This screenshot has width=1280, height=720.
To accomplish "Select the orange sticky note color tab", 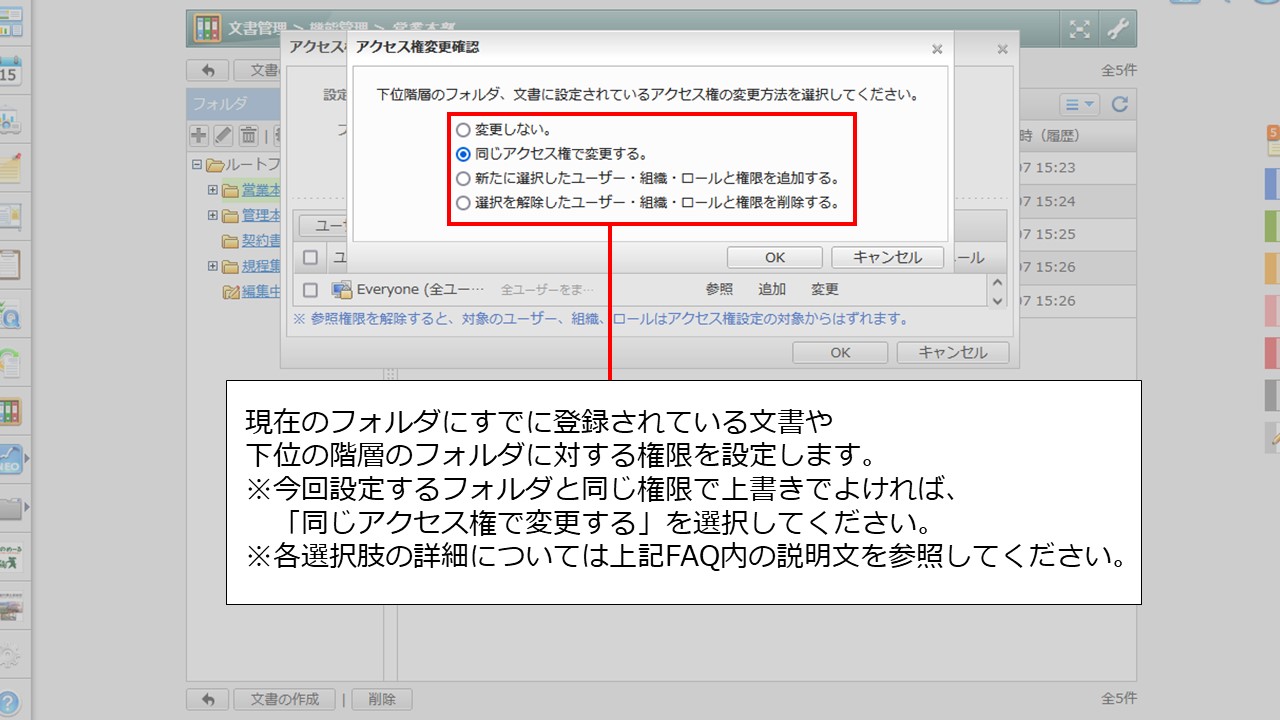I will 1272,269.
